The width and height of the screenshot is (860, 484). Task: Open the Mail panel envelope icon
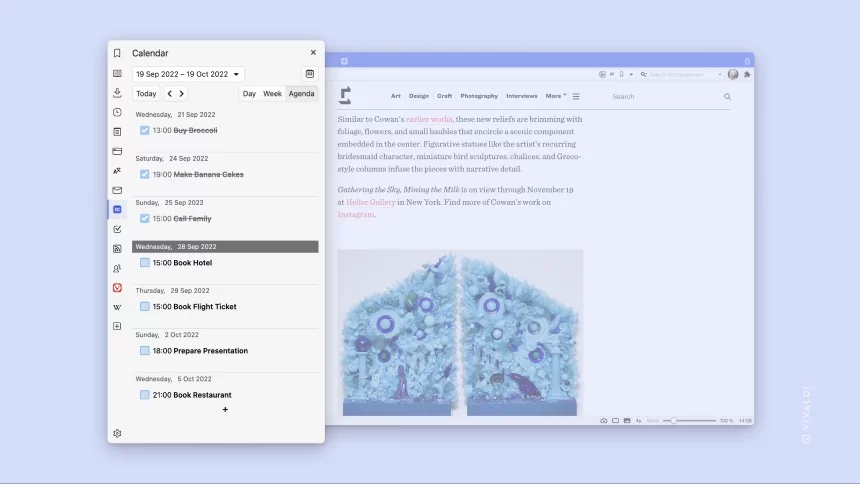117,190
